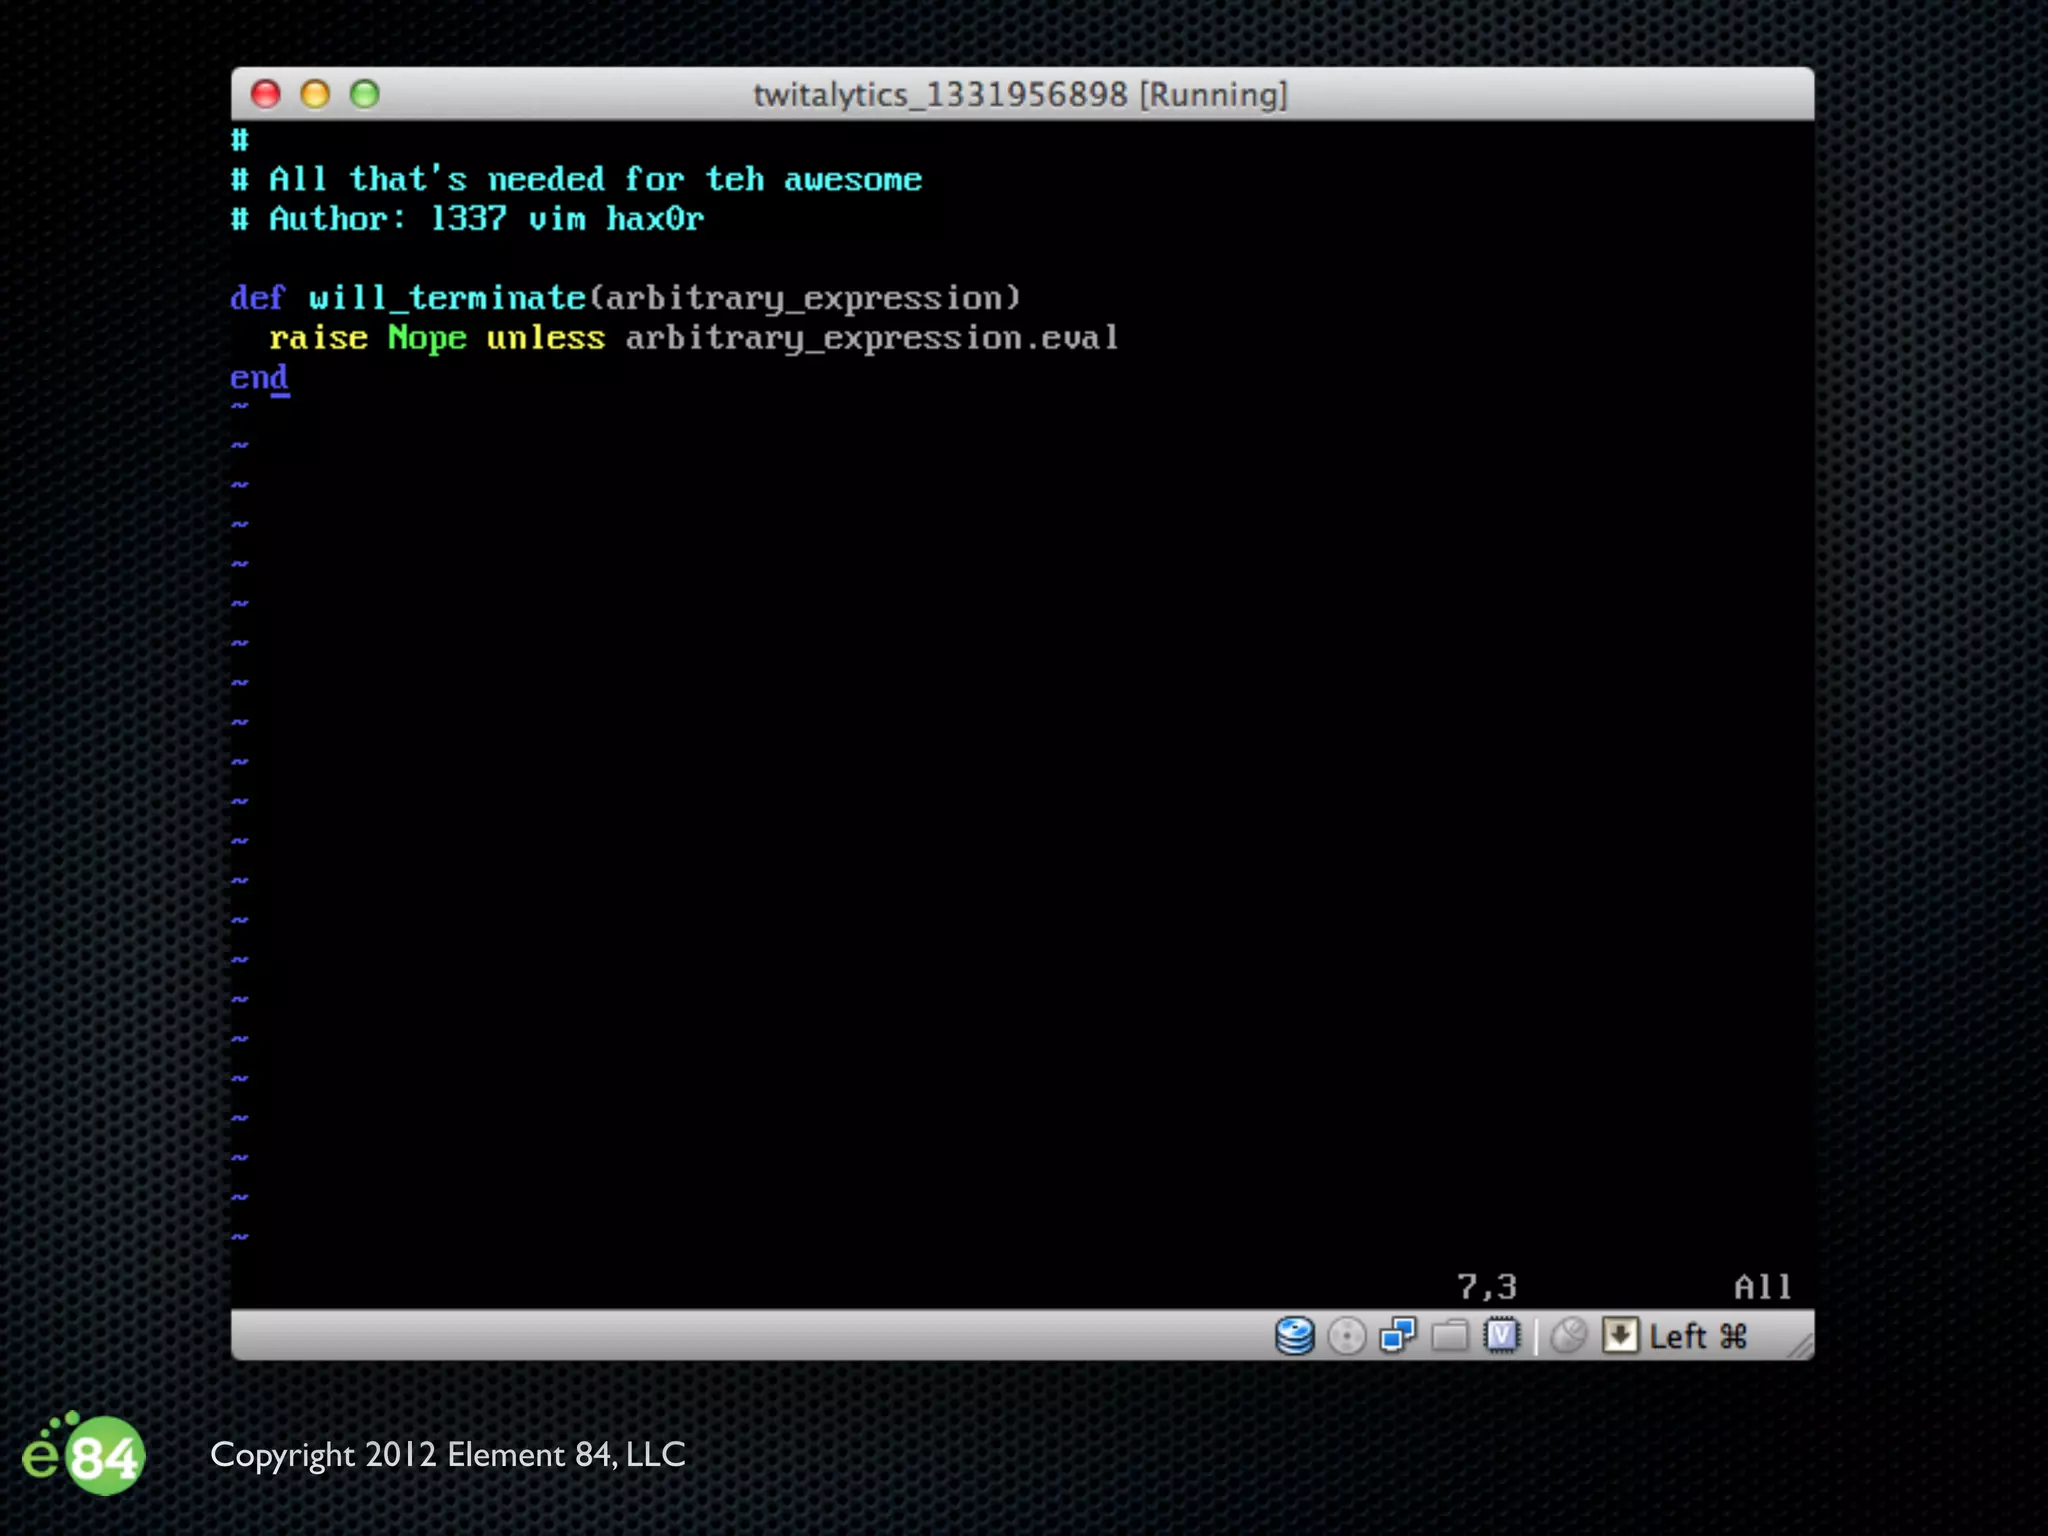
Task: Open the network adapters status icon
Action: pyautogui.click(x=1398, y=1336)
